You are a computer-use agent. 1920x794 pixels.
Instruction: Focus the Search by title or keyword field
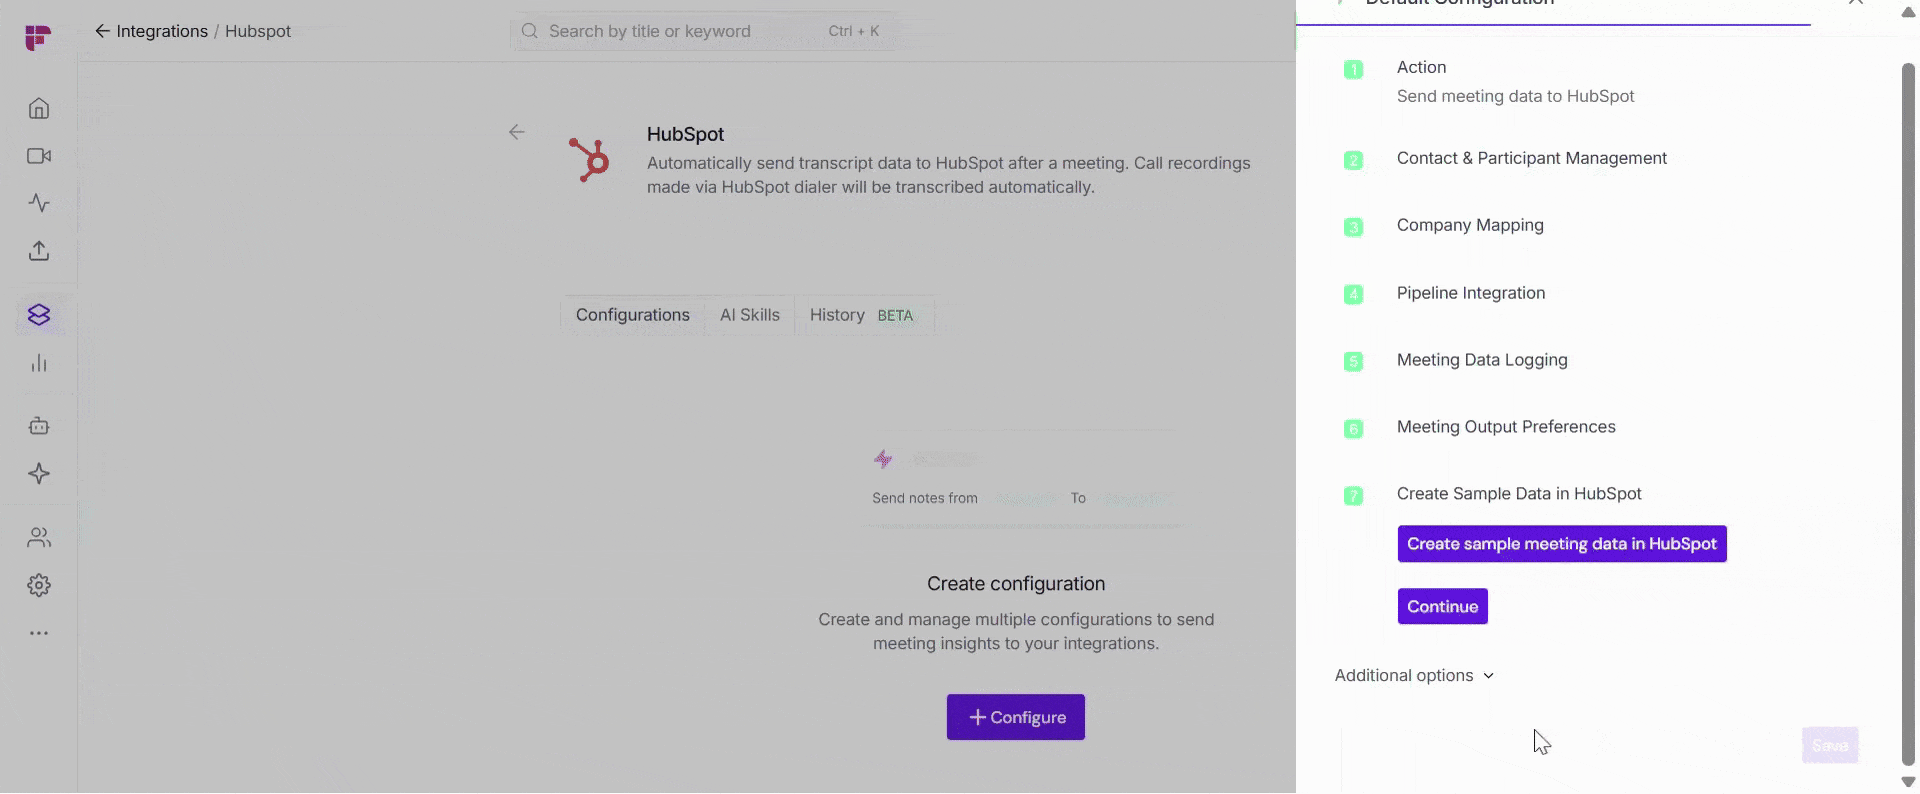704,31
